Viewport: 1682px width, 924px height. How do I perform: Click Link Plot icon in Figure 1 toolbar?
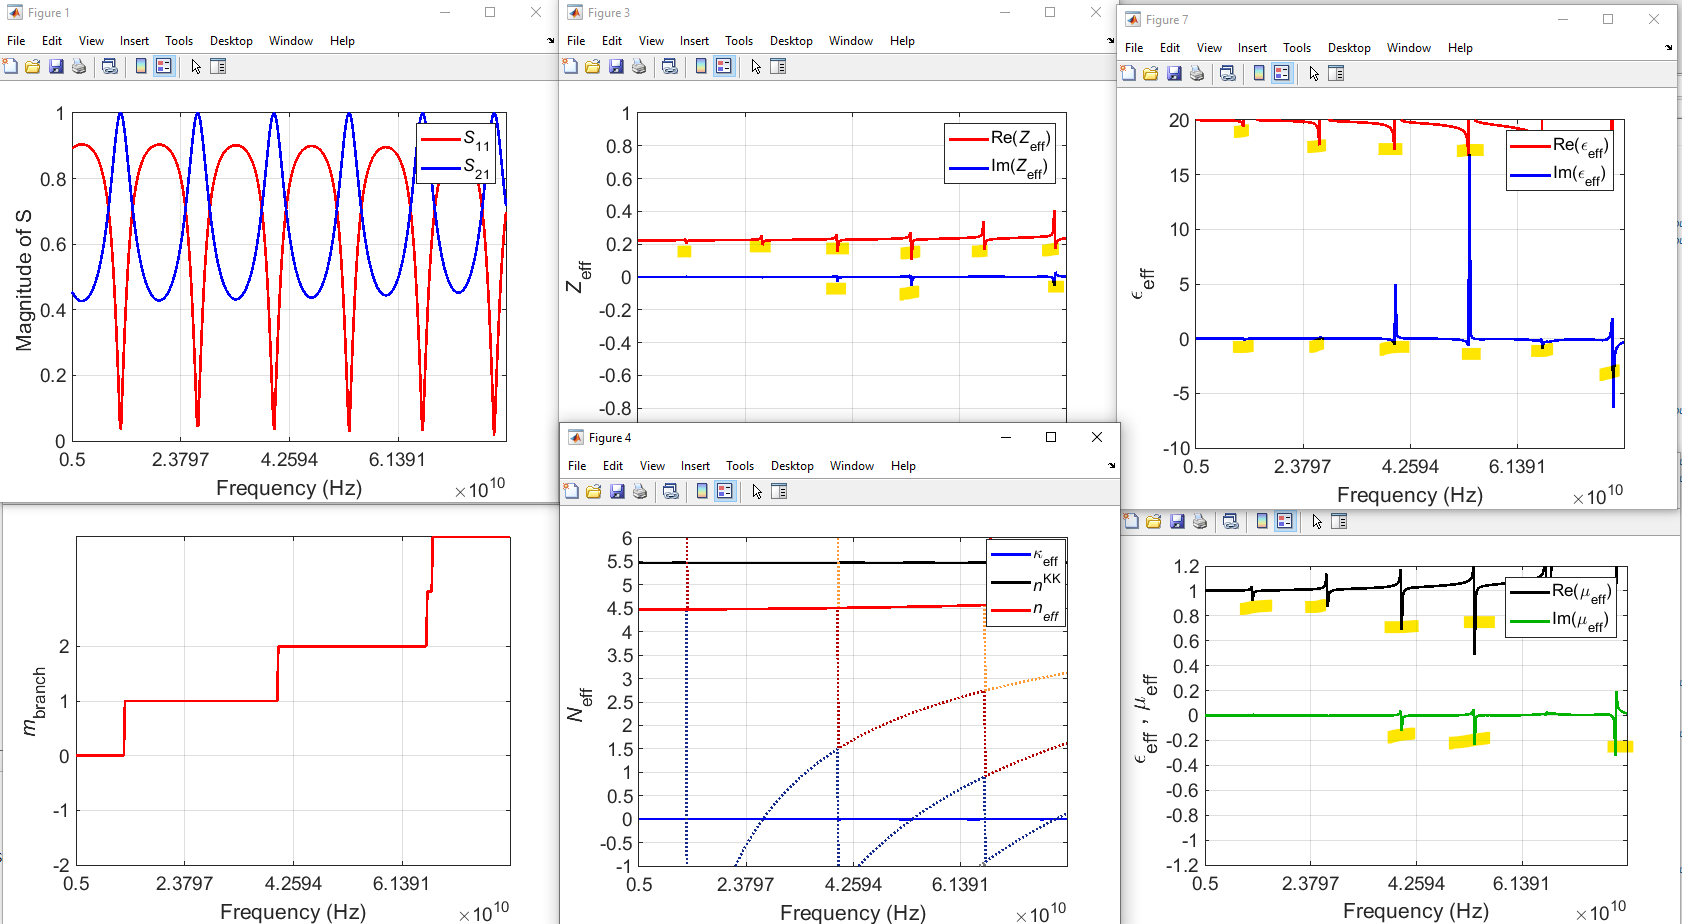point(110,66)
